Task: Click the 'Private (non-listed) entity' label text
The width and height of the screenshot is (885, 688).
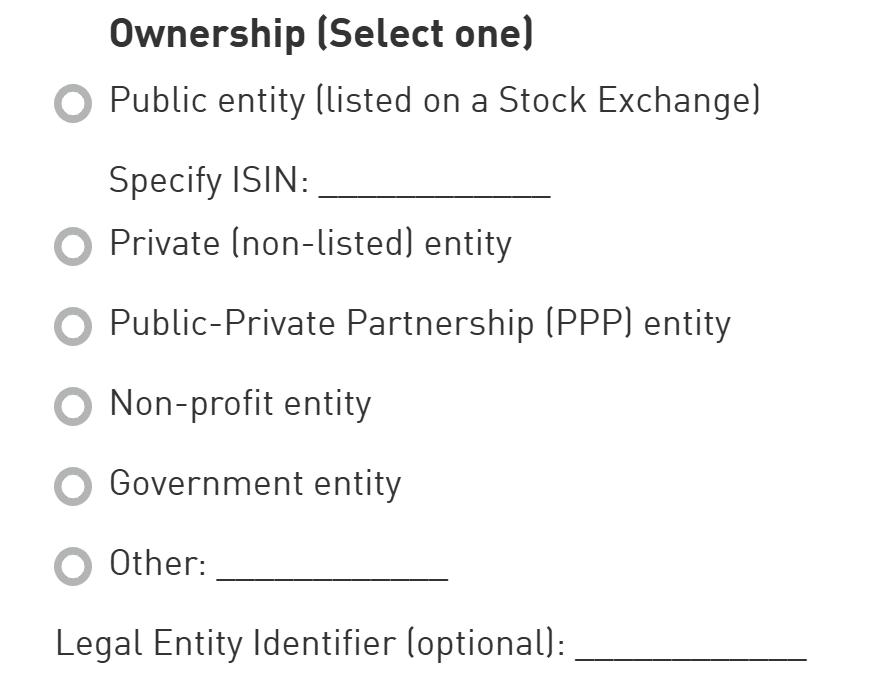Action: [310, 244]
